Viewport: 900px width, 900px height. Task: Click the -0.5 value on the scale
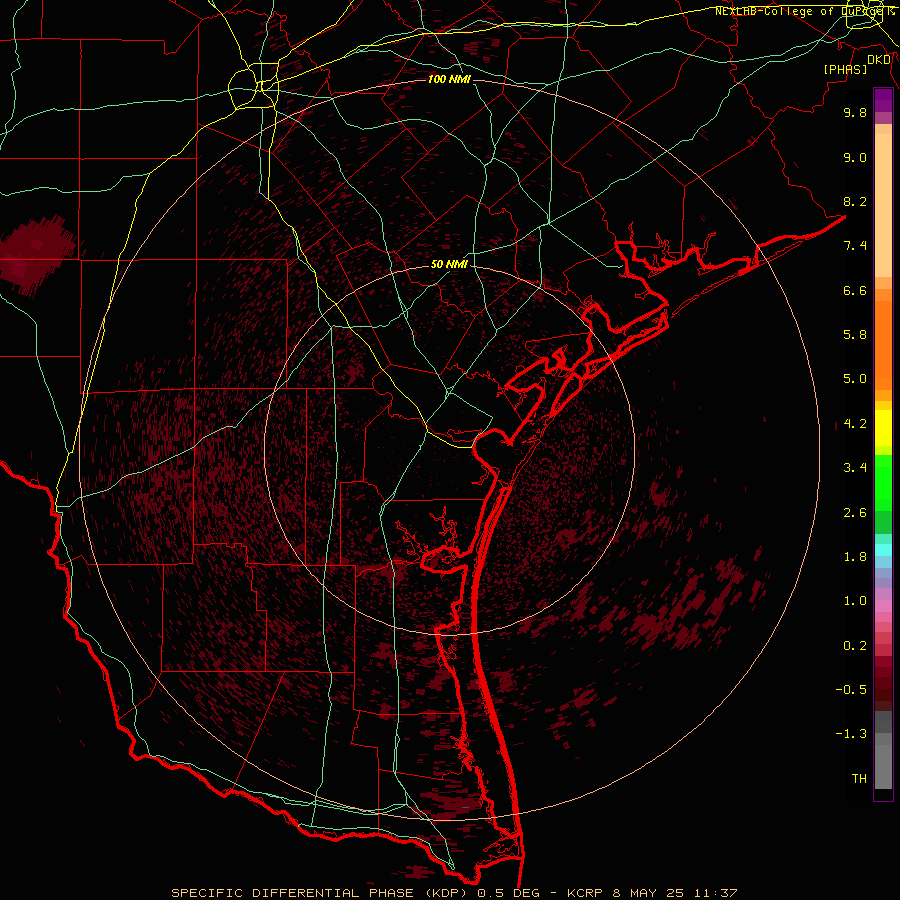click(851, 690)
